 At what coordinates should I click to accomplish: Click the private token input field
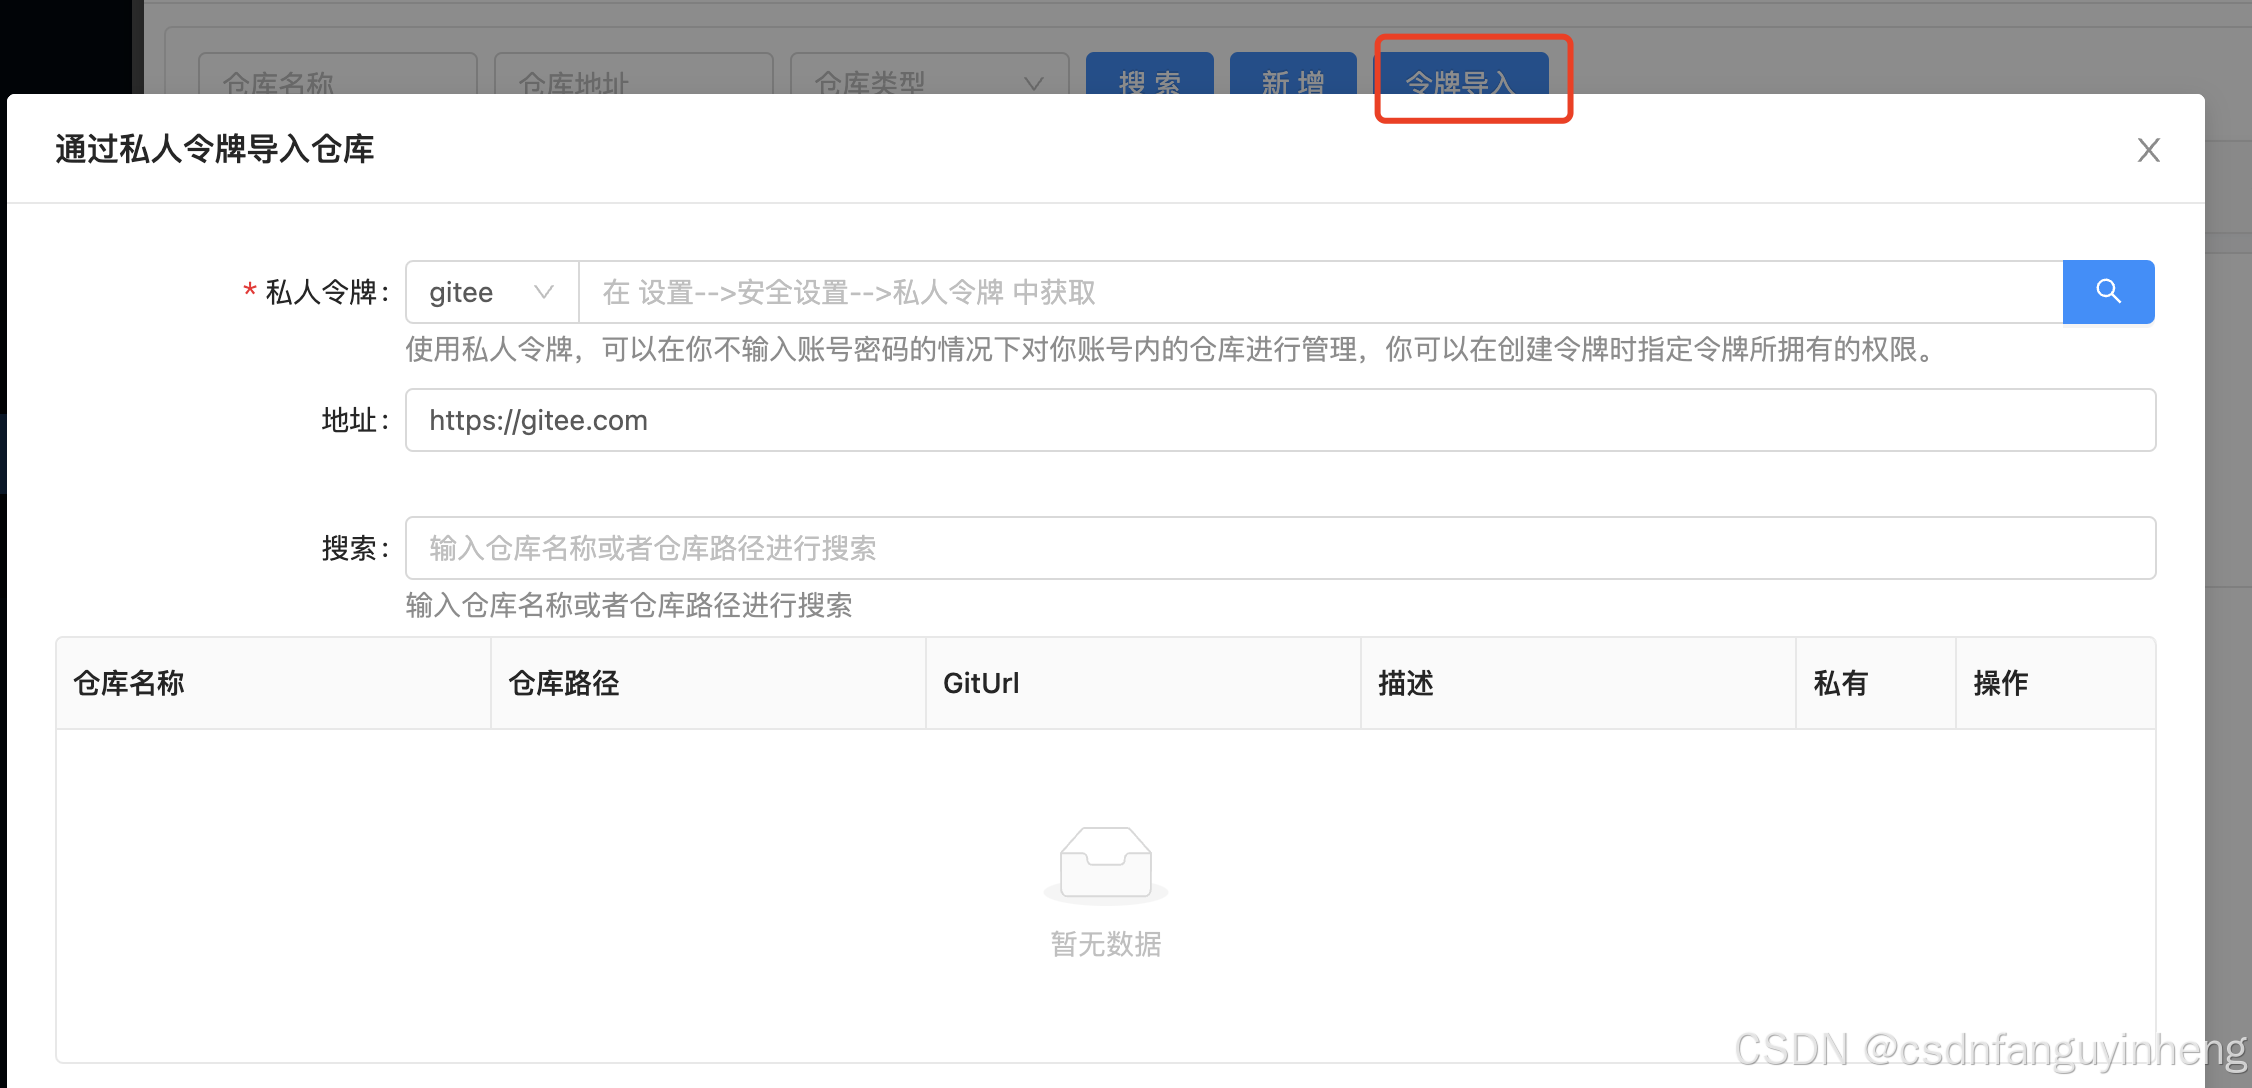1320,292
